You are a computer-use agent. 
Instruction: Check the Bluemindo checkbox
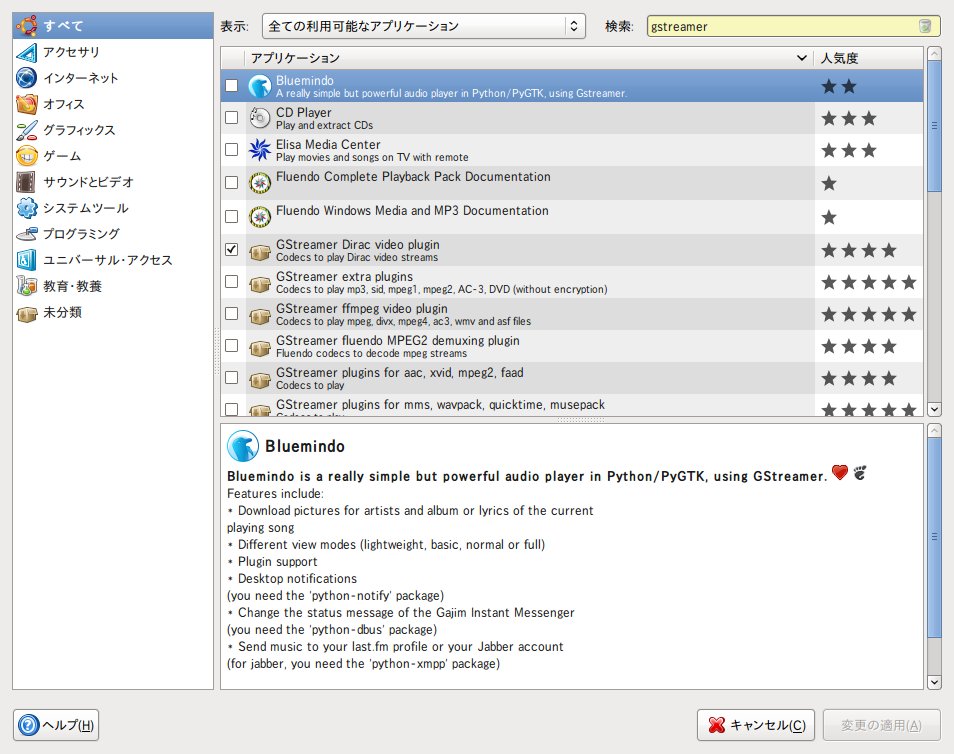232,86
